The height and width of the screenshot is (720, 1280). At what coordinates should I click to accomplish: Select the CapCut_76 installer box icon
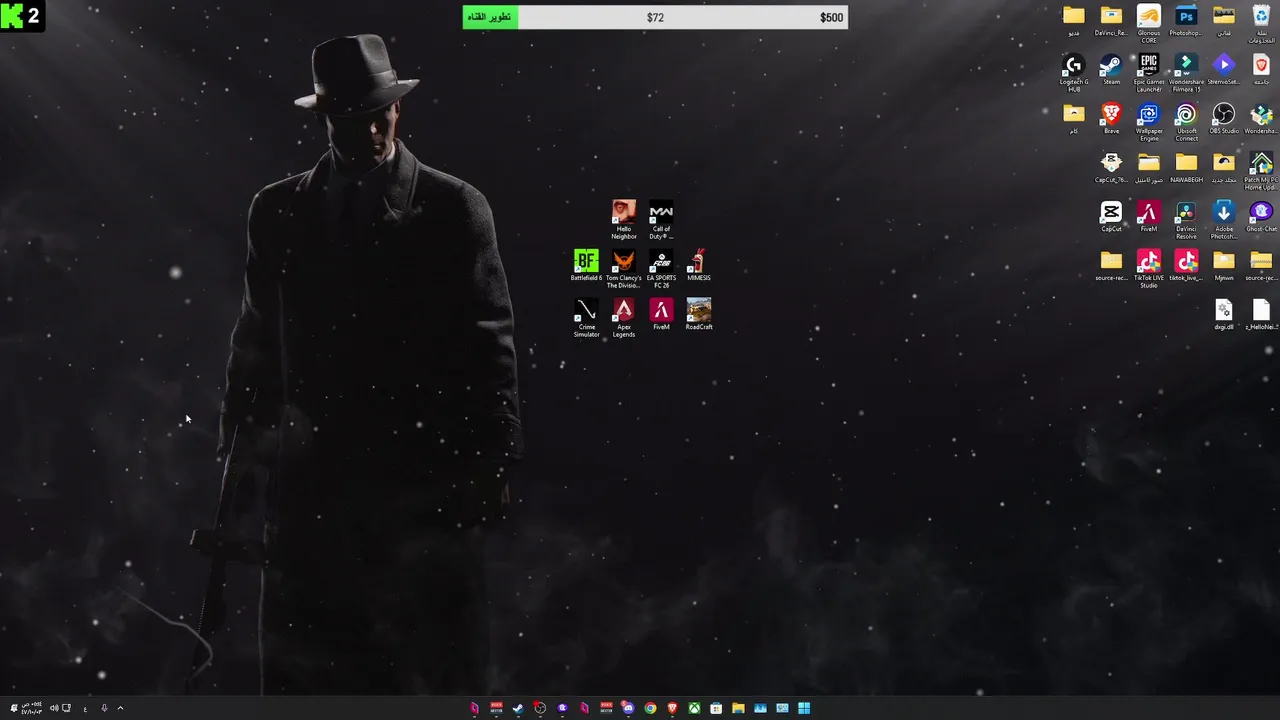click(1111, 167)
